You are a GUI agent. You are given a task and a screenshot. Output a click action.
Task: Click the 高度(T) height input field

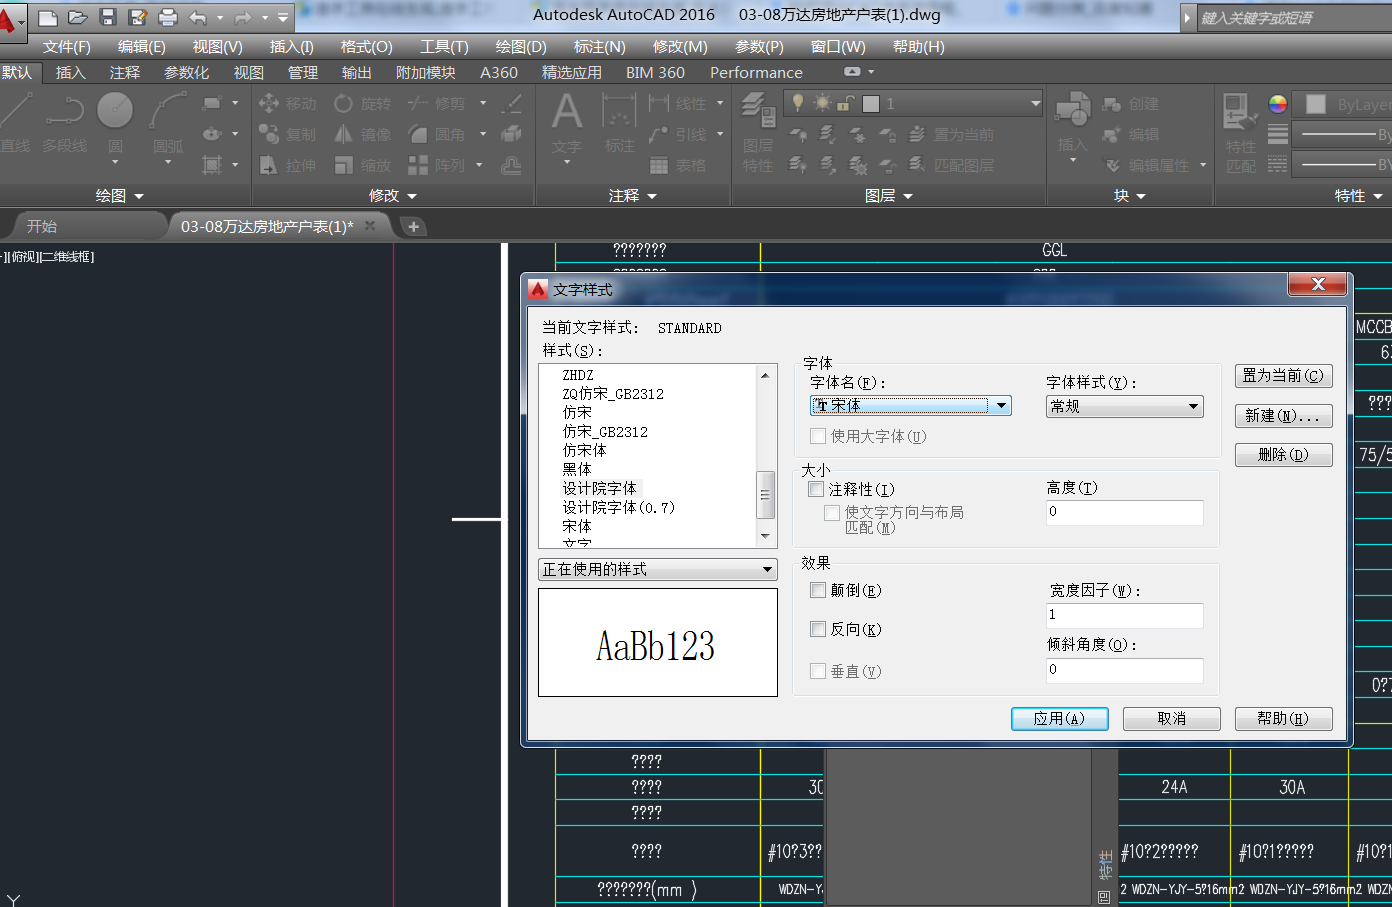pos(1124,512)
